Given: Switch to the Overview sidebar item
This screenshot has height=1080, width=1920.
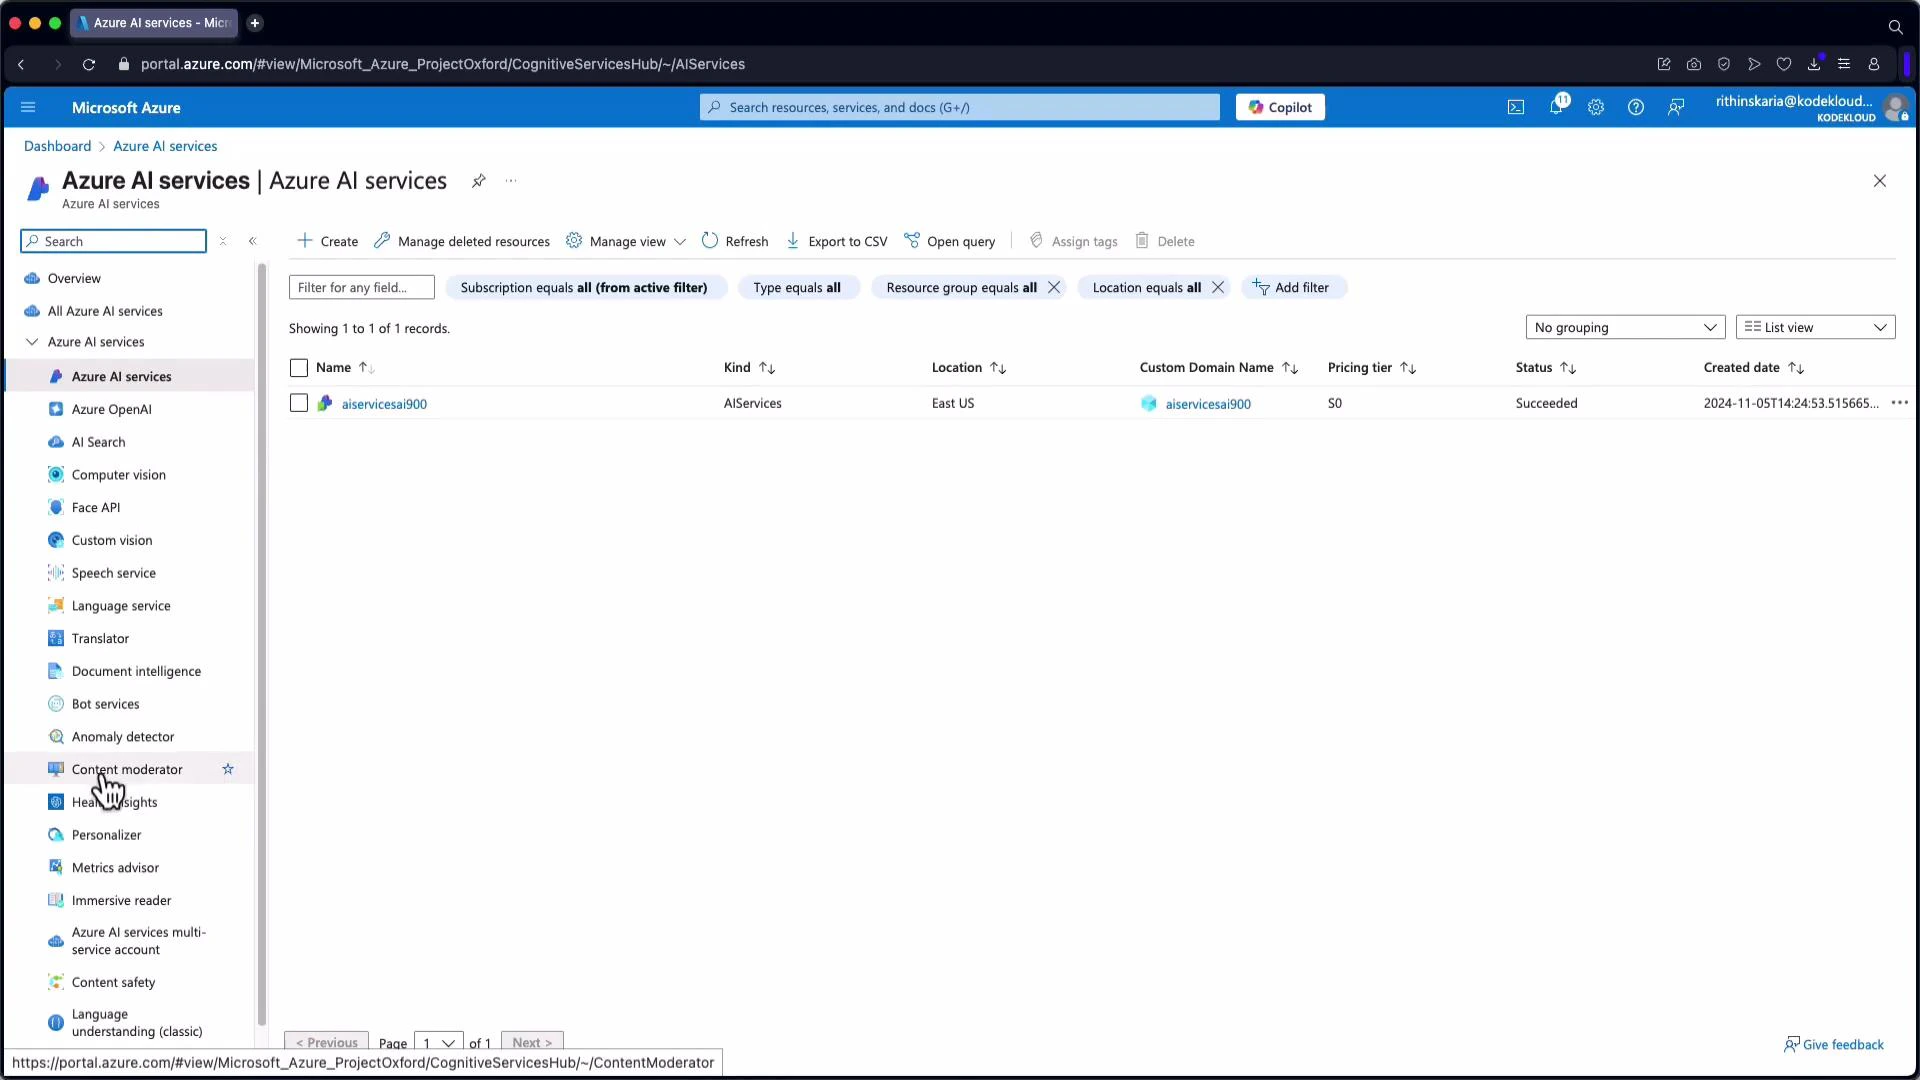Looking at the screenshot, I should 75,278.
